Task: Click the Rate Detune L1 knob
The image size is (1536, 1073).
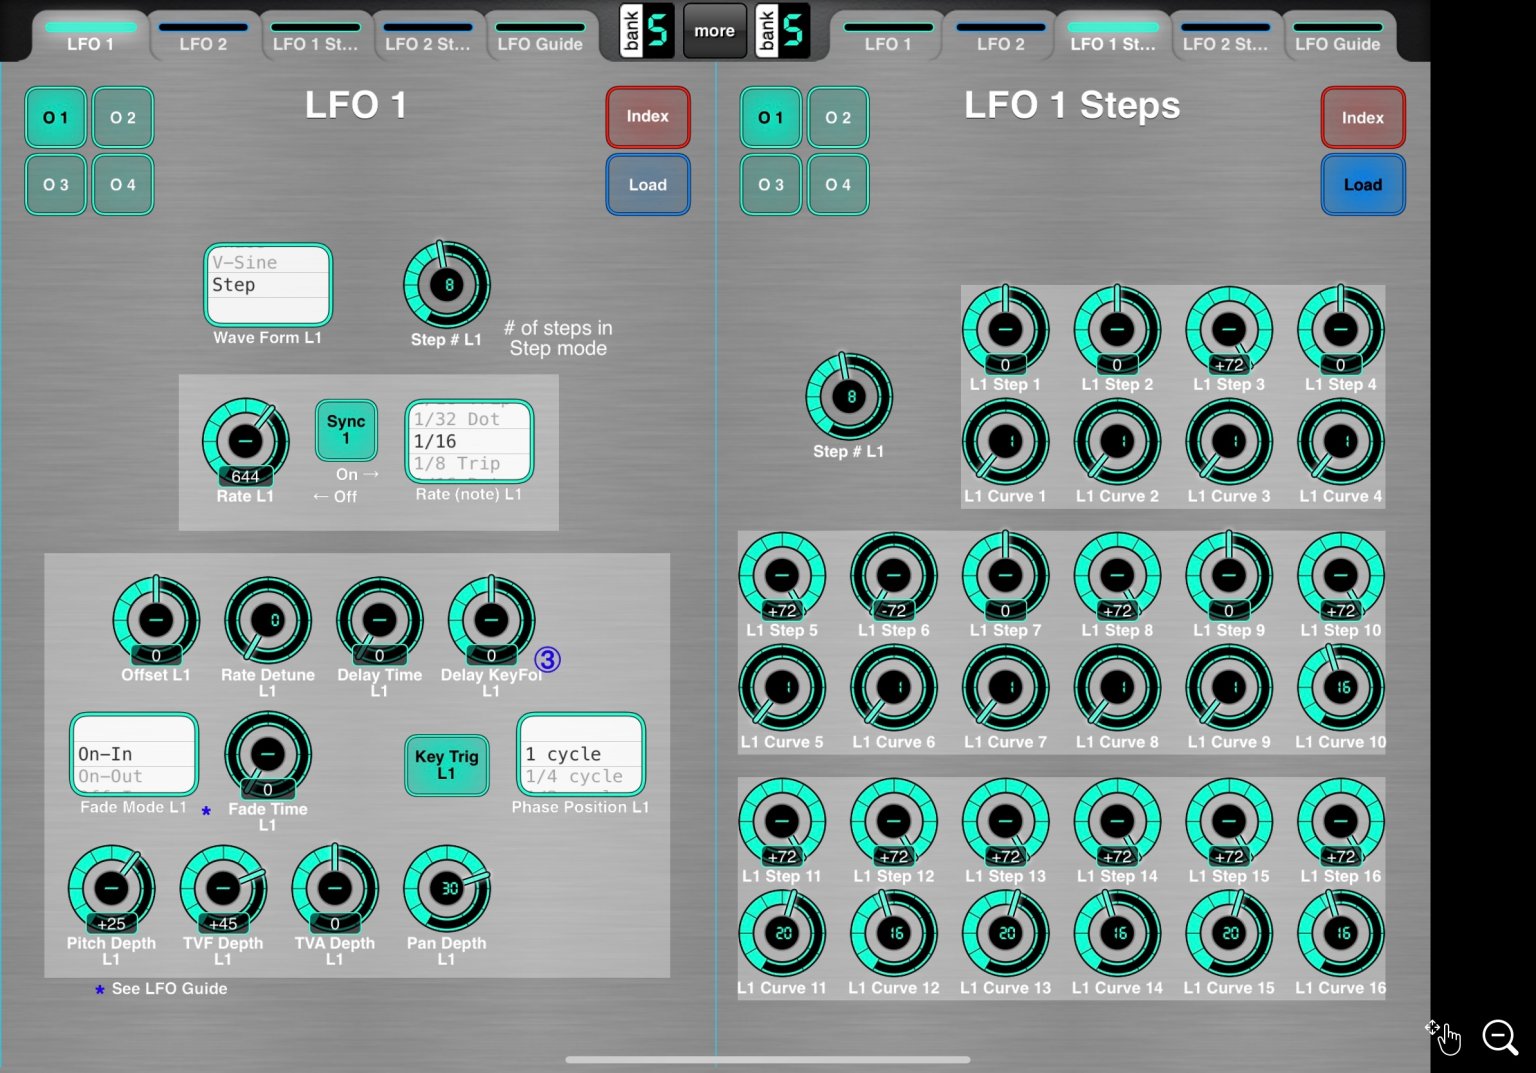Action: (268, 620)
